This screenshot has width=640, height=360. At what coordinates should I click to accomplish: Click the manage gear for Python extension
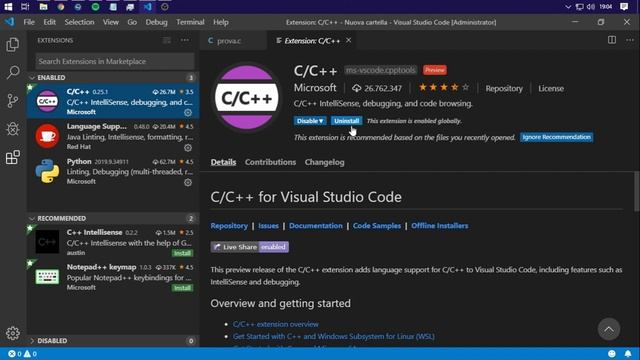pyautogui.click(x=188, y=182)
